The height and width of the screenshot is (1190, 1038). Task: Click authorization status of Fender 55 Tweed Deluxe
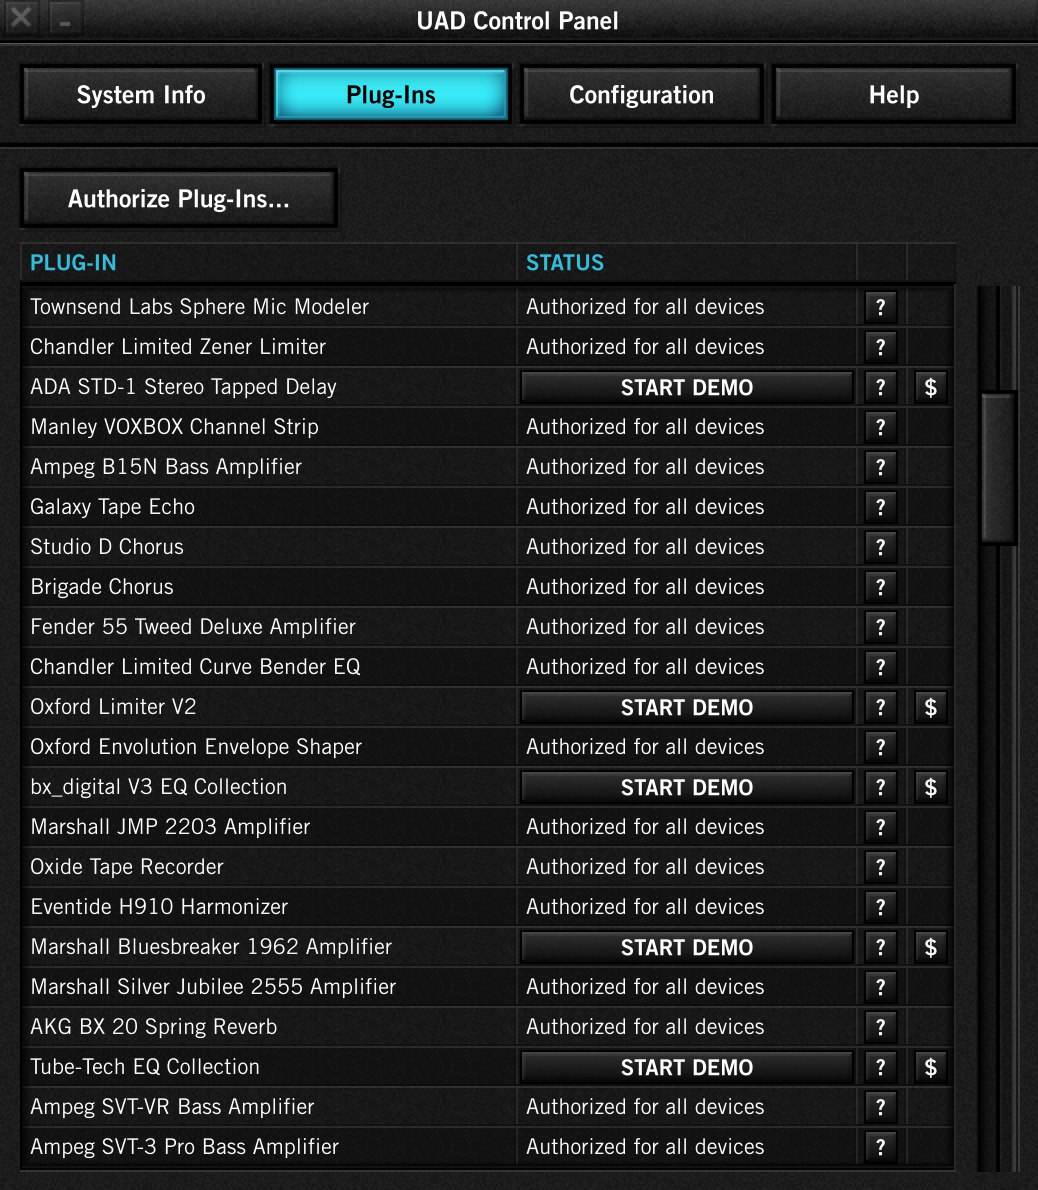645,627
